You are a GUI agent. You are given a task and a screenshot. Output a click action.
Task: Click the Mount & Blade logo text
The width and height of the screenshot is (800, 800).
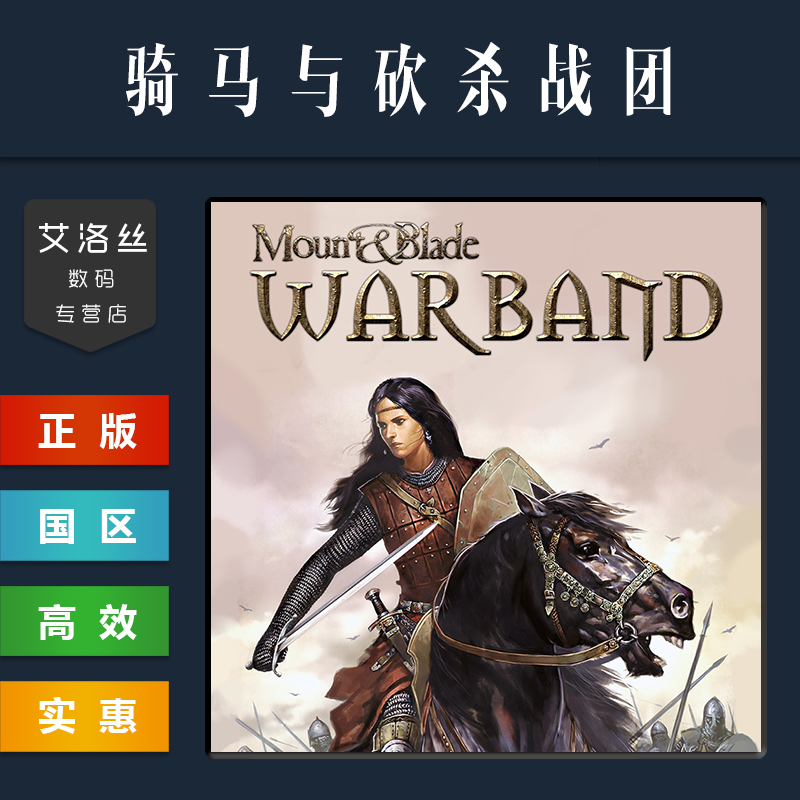tap(365, 243)
